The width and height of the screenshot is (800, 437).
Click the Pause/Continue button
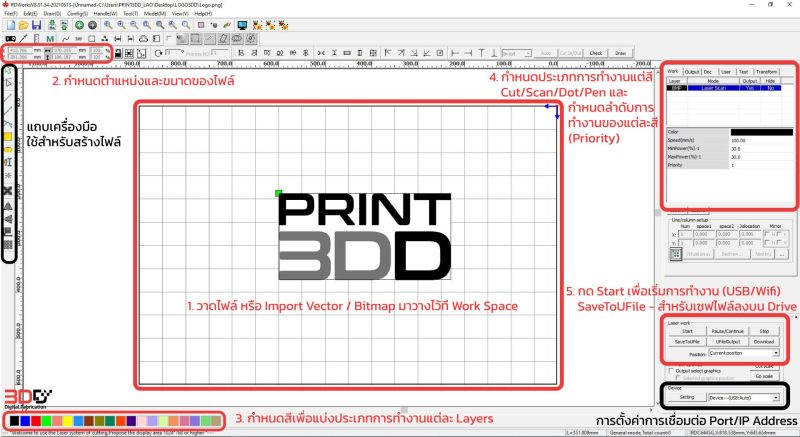[x=728, y=331]
